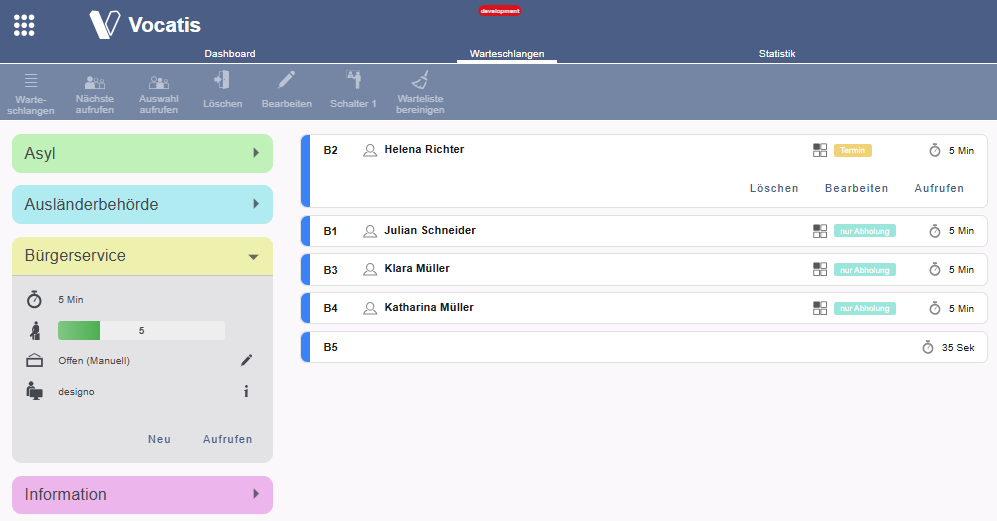Image resolution: width=997 pixels, height=521 pixels.
Task: Click the name Julian Schneider
Action: [430, 230]
